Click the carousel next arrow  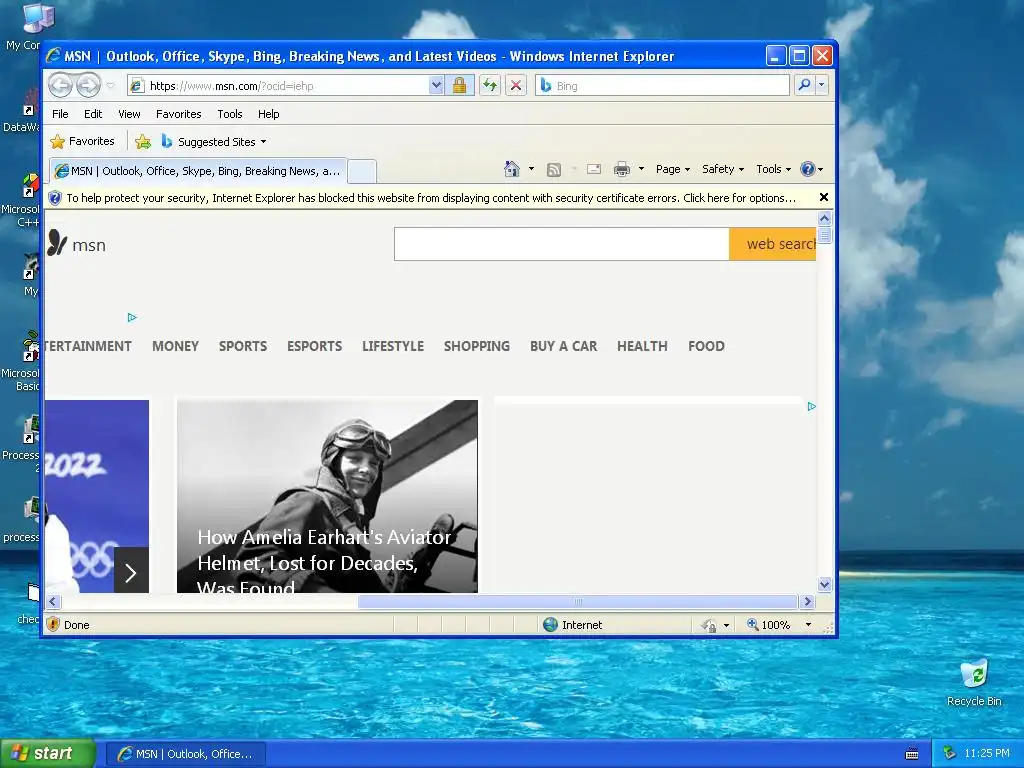[x=131, y=571]
